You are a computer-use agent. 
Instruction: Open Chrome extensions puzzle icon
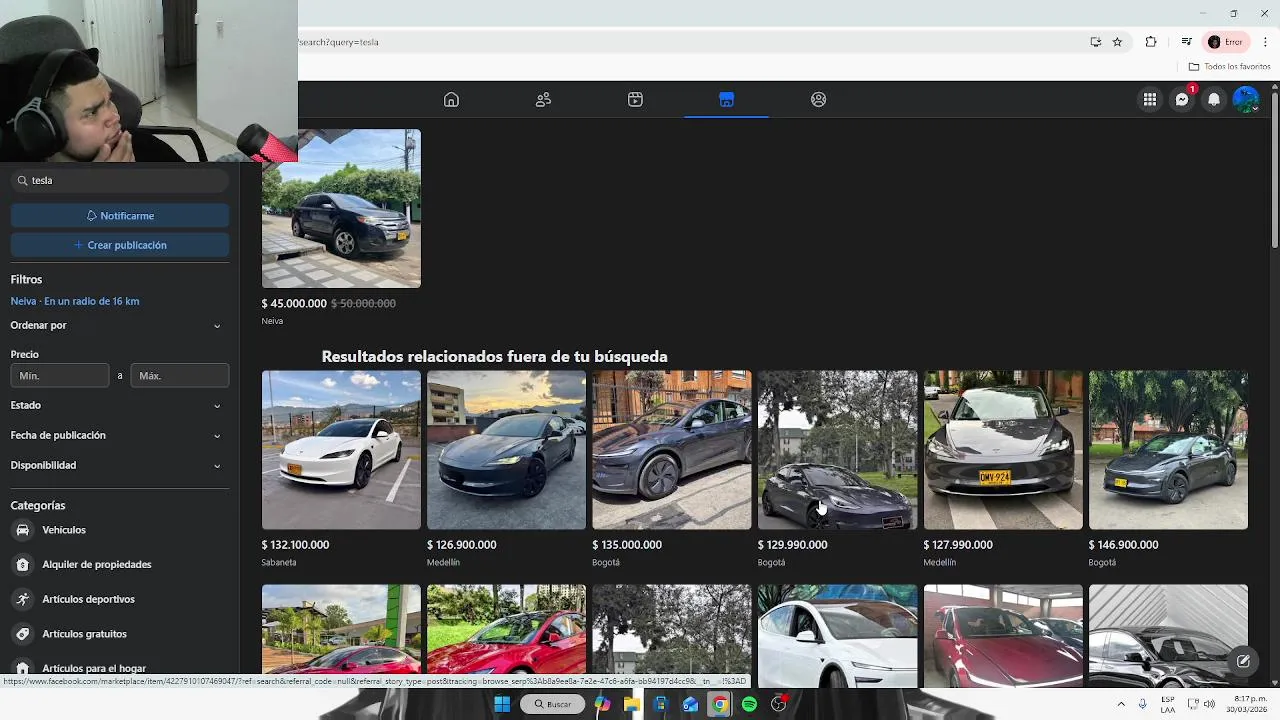pos(1151,42)
